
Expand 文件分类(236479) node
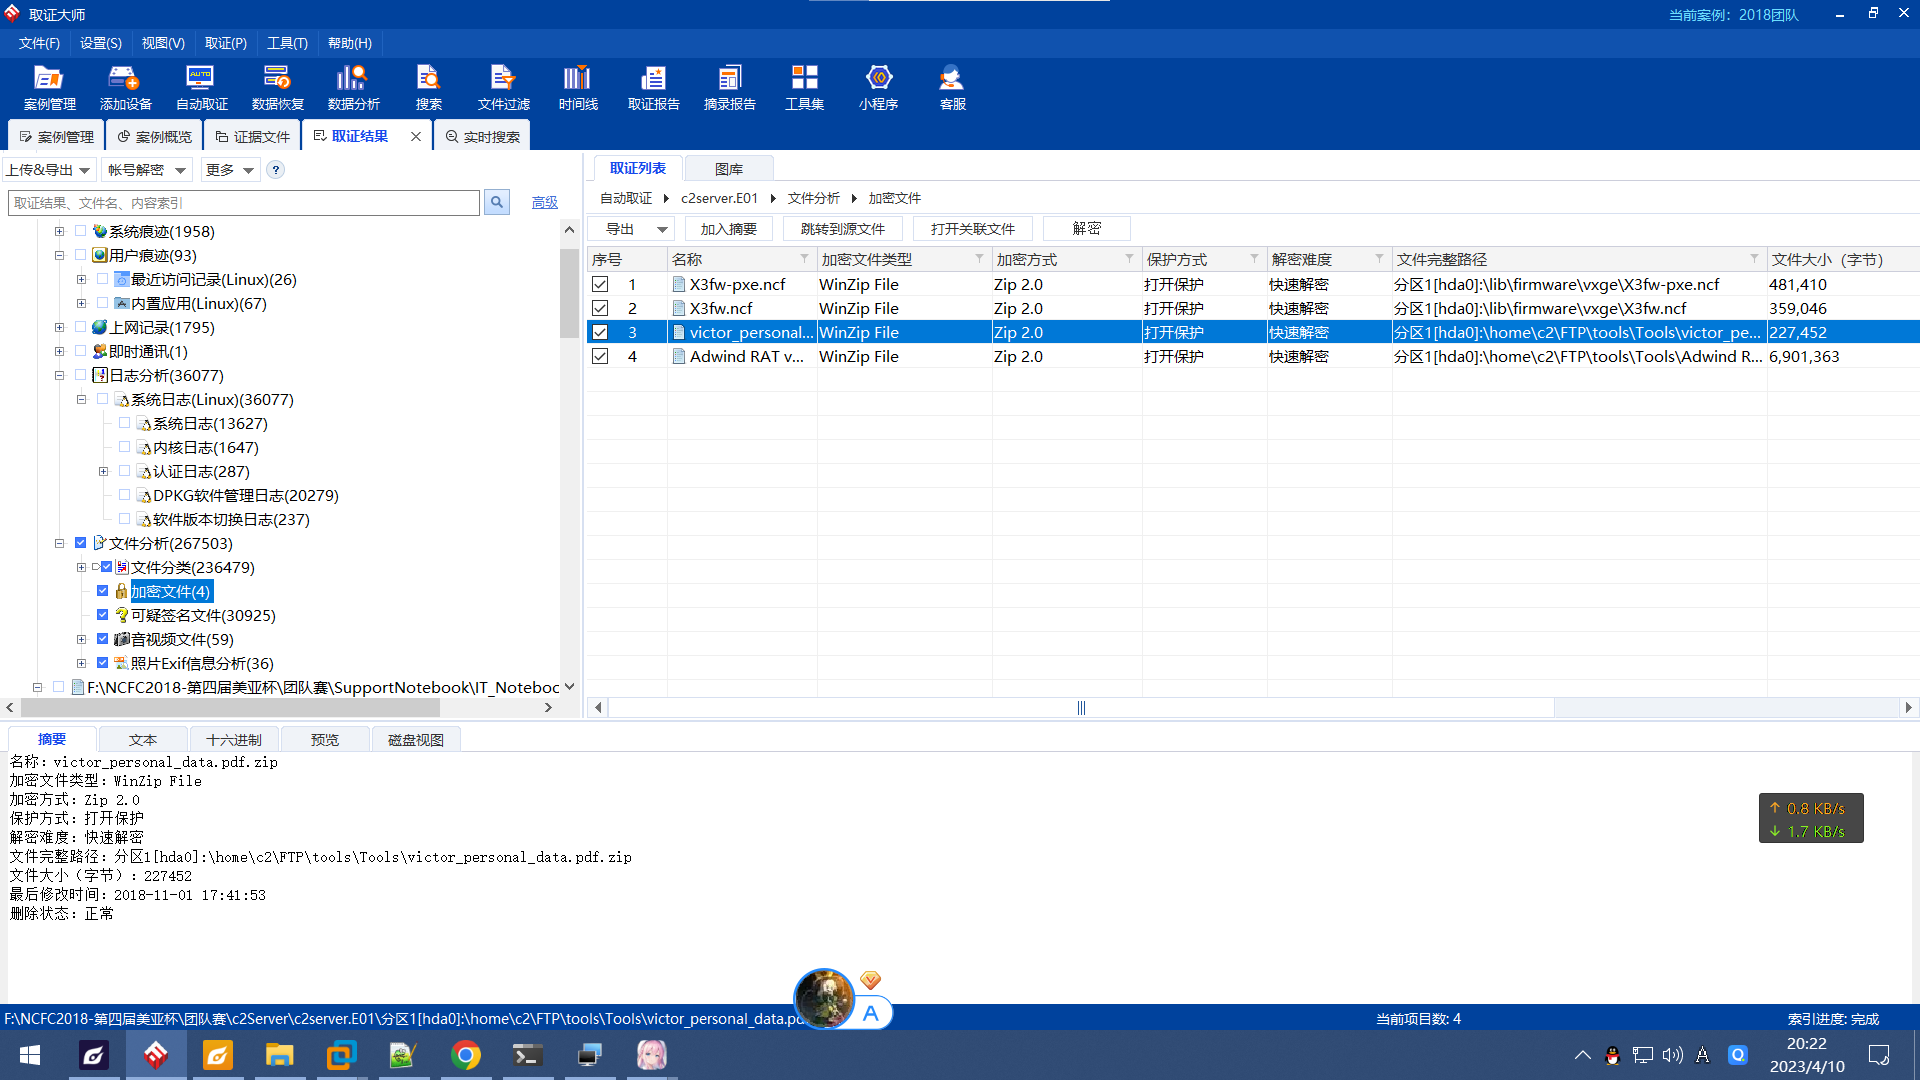(x=82, y=567)
